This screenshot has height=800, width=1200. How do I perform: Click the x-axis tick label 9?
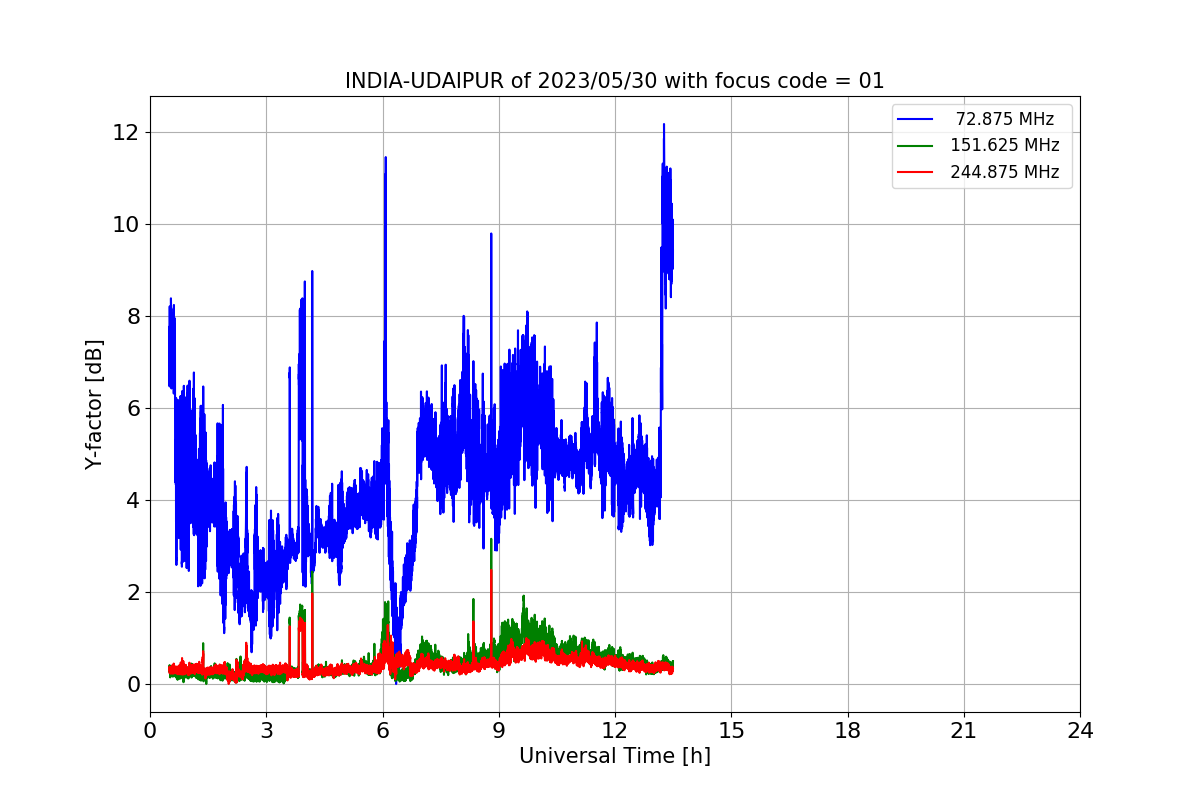pos(498,731)
